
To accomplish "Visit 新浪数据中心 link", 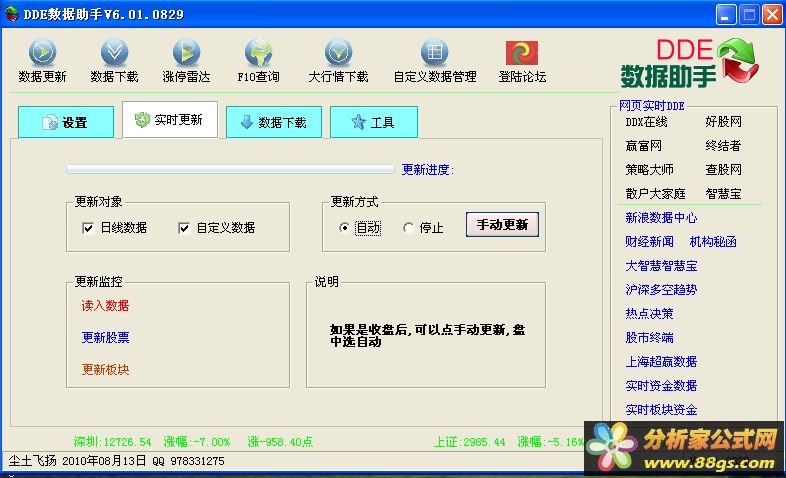I will (661, 217).
